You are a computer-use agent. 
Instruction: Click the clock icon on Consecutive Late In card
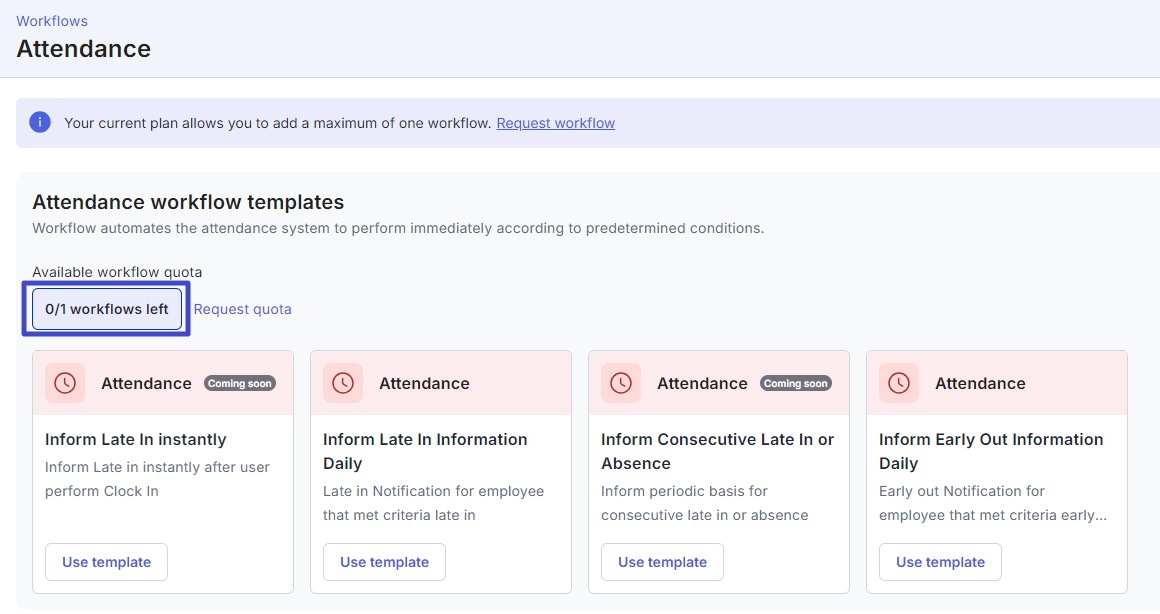pos(621,383)
